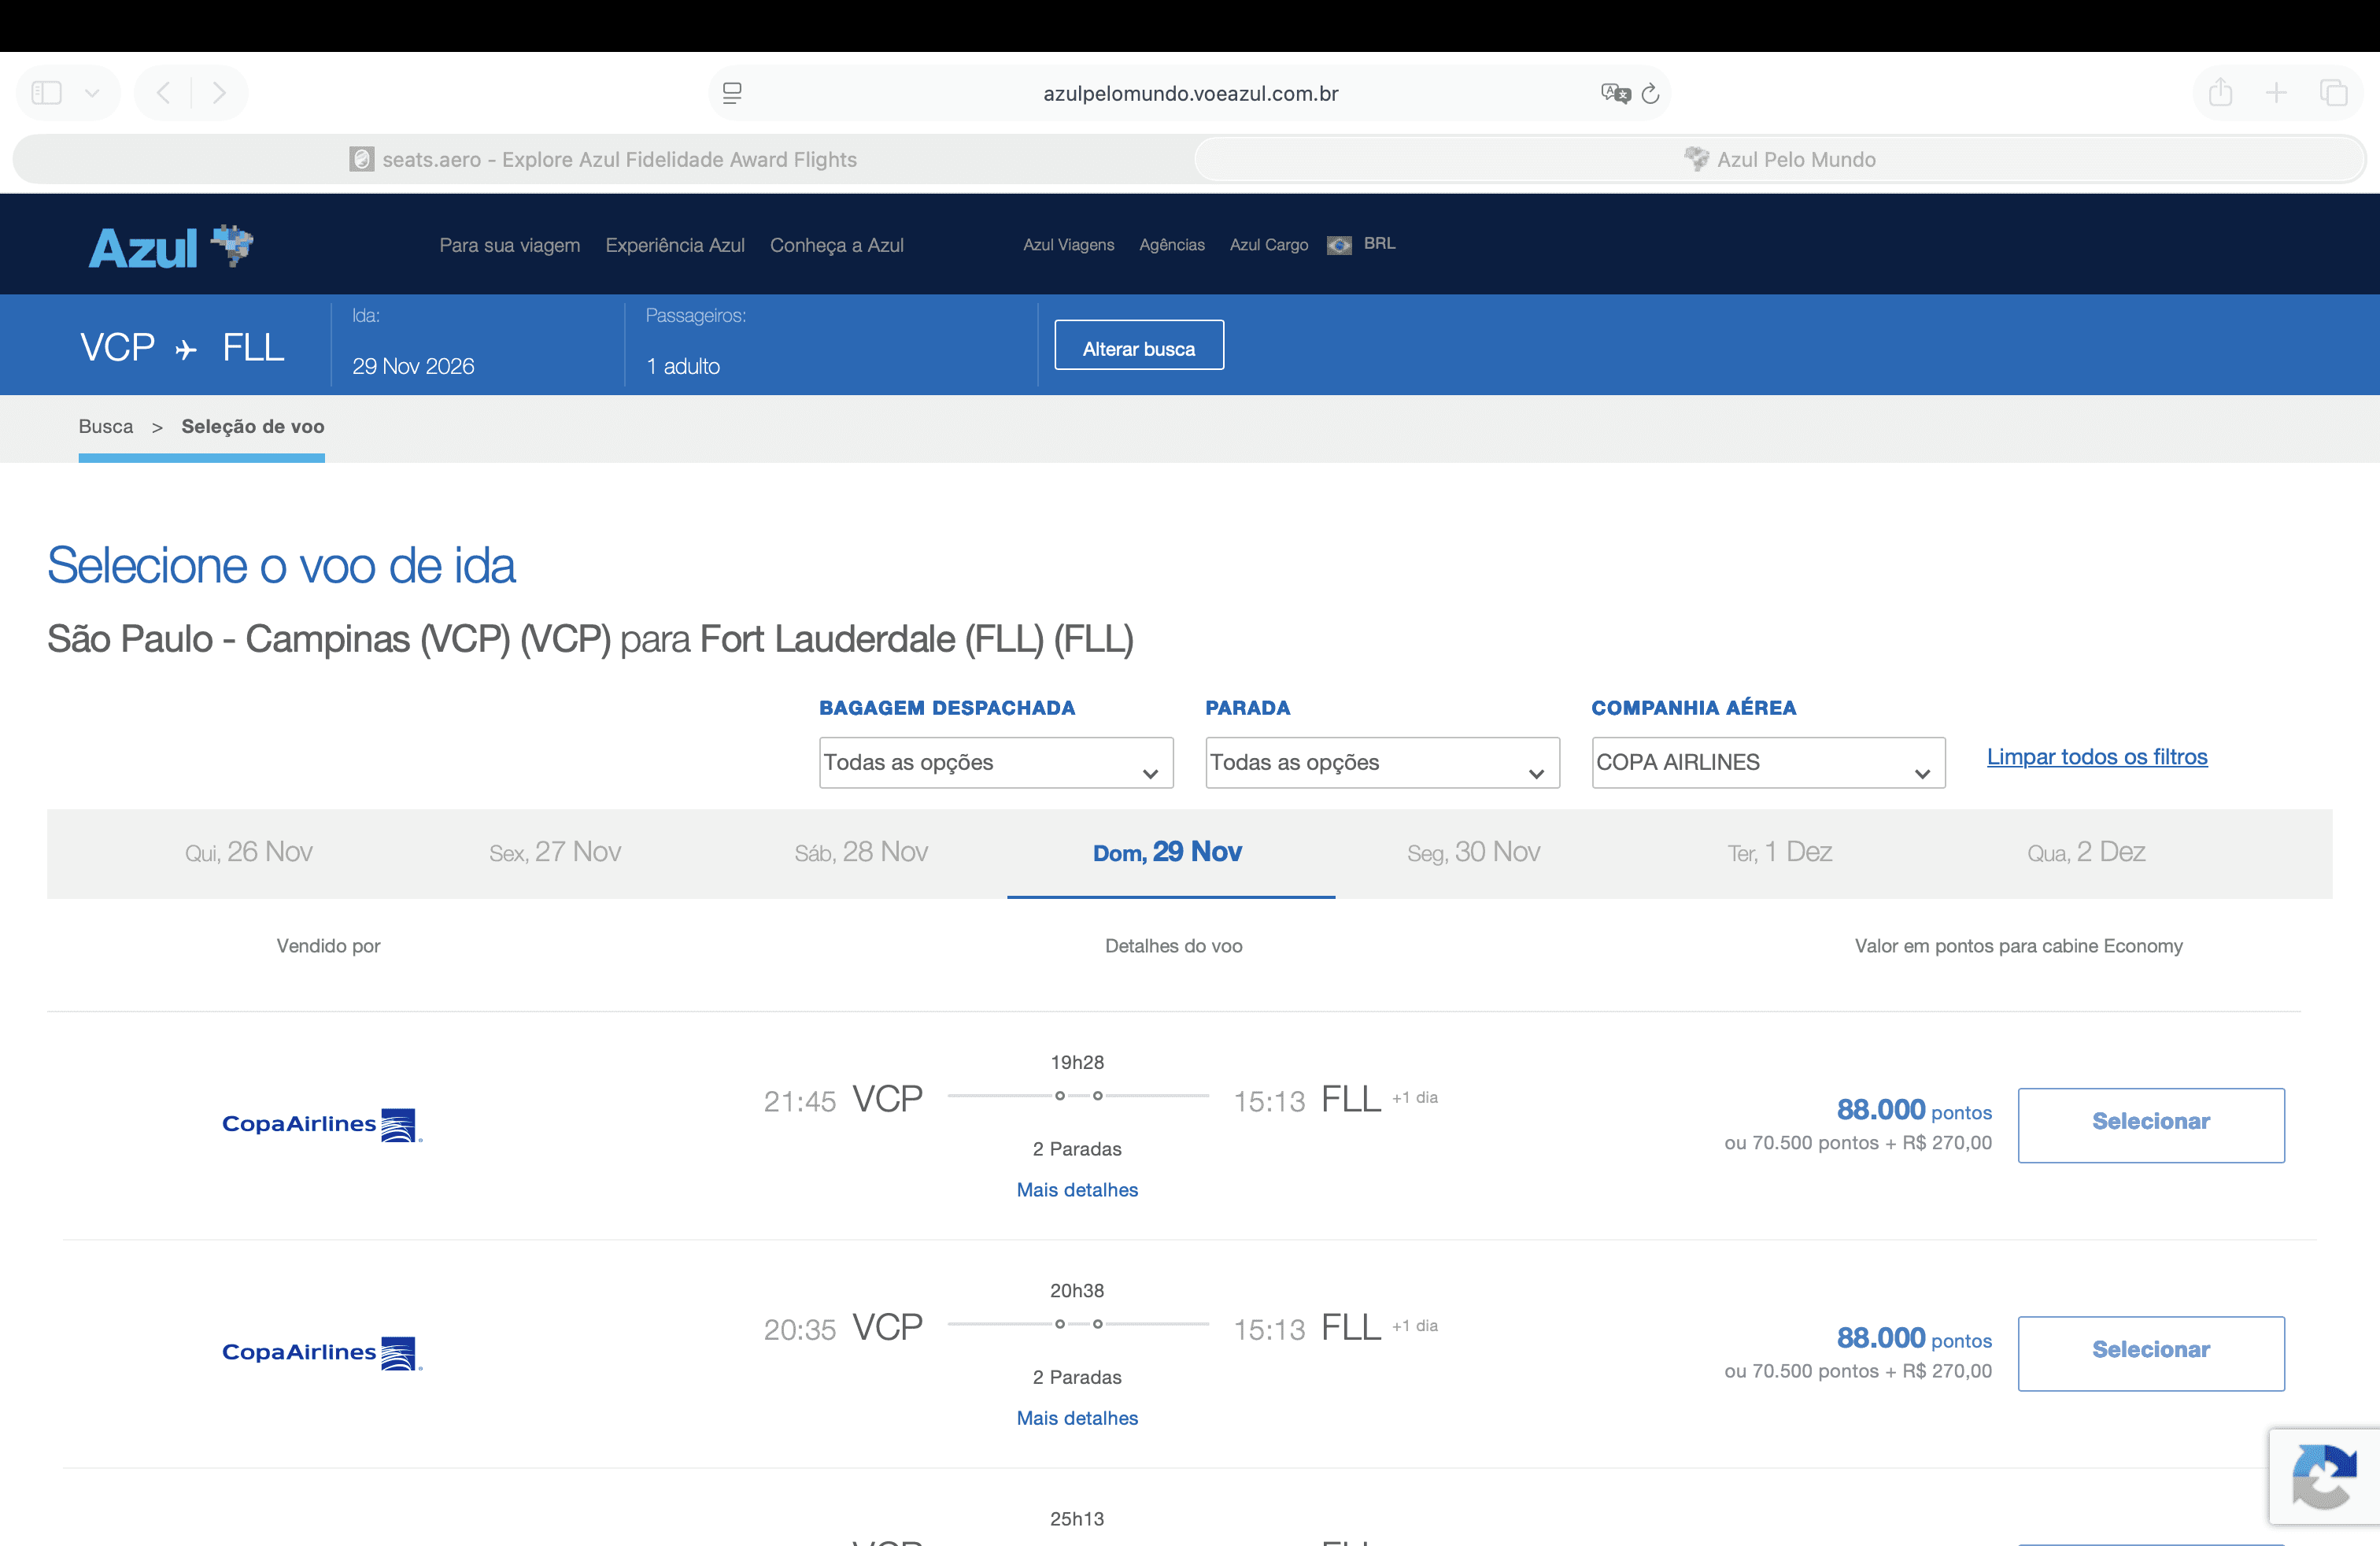Reload the page with the refresh icon
Viewport: 2380px width, 1546px height.
tap(1651, 93)
